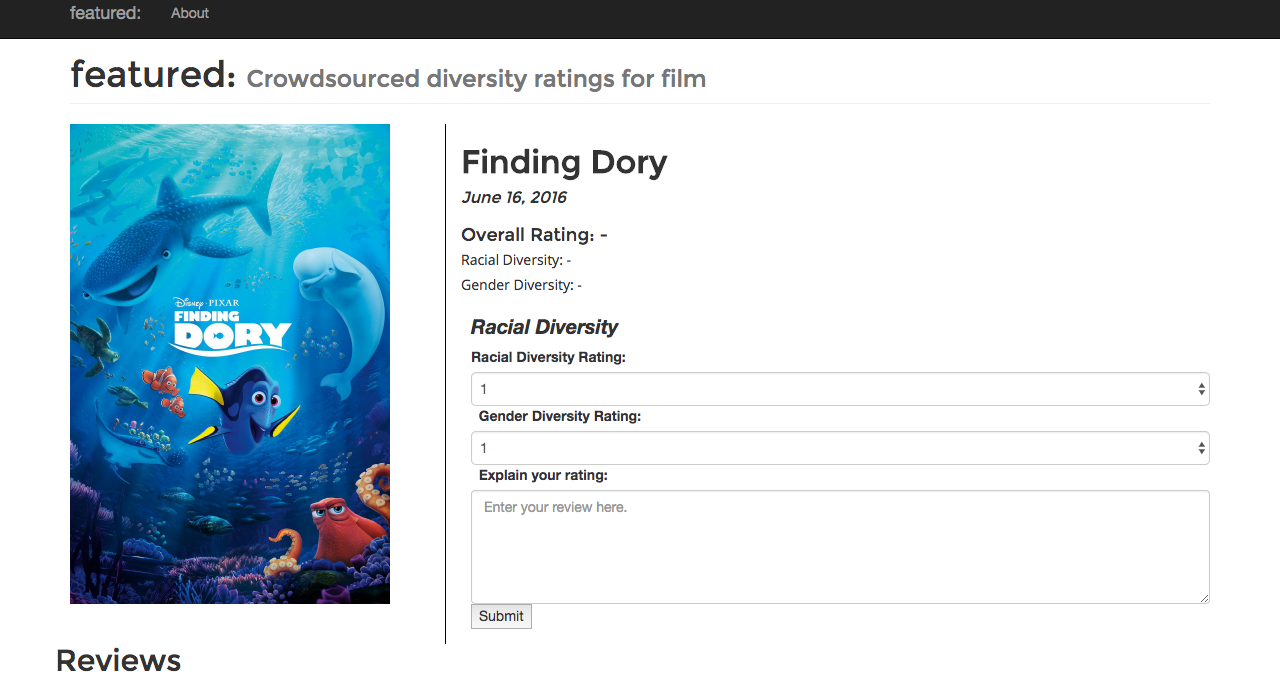Image resolution: width=1280 pixels, height=691 pixels.
Task: Click the 'Explain your rating:' label
Action: point(543,475)
